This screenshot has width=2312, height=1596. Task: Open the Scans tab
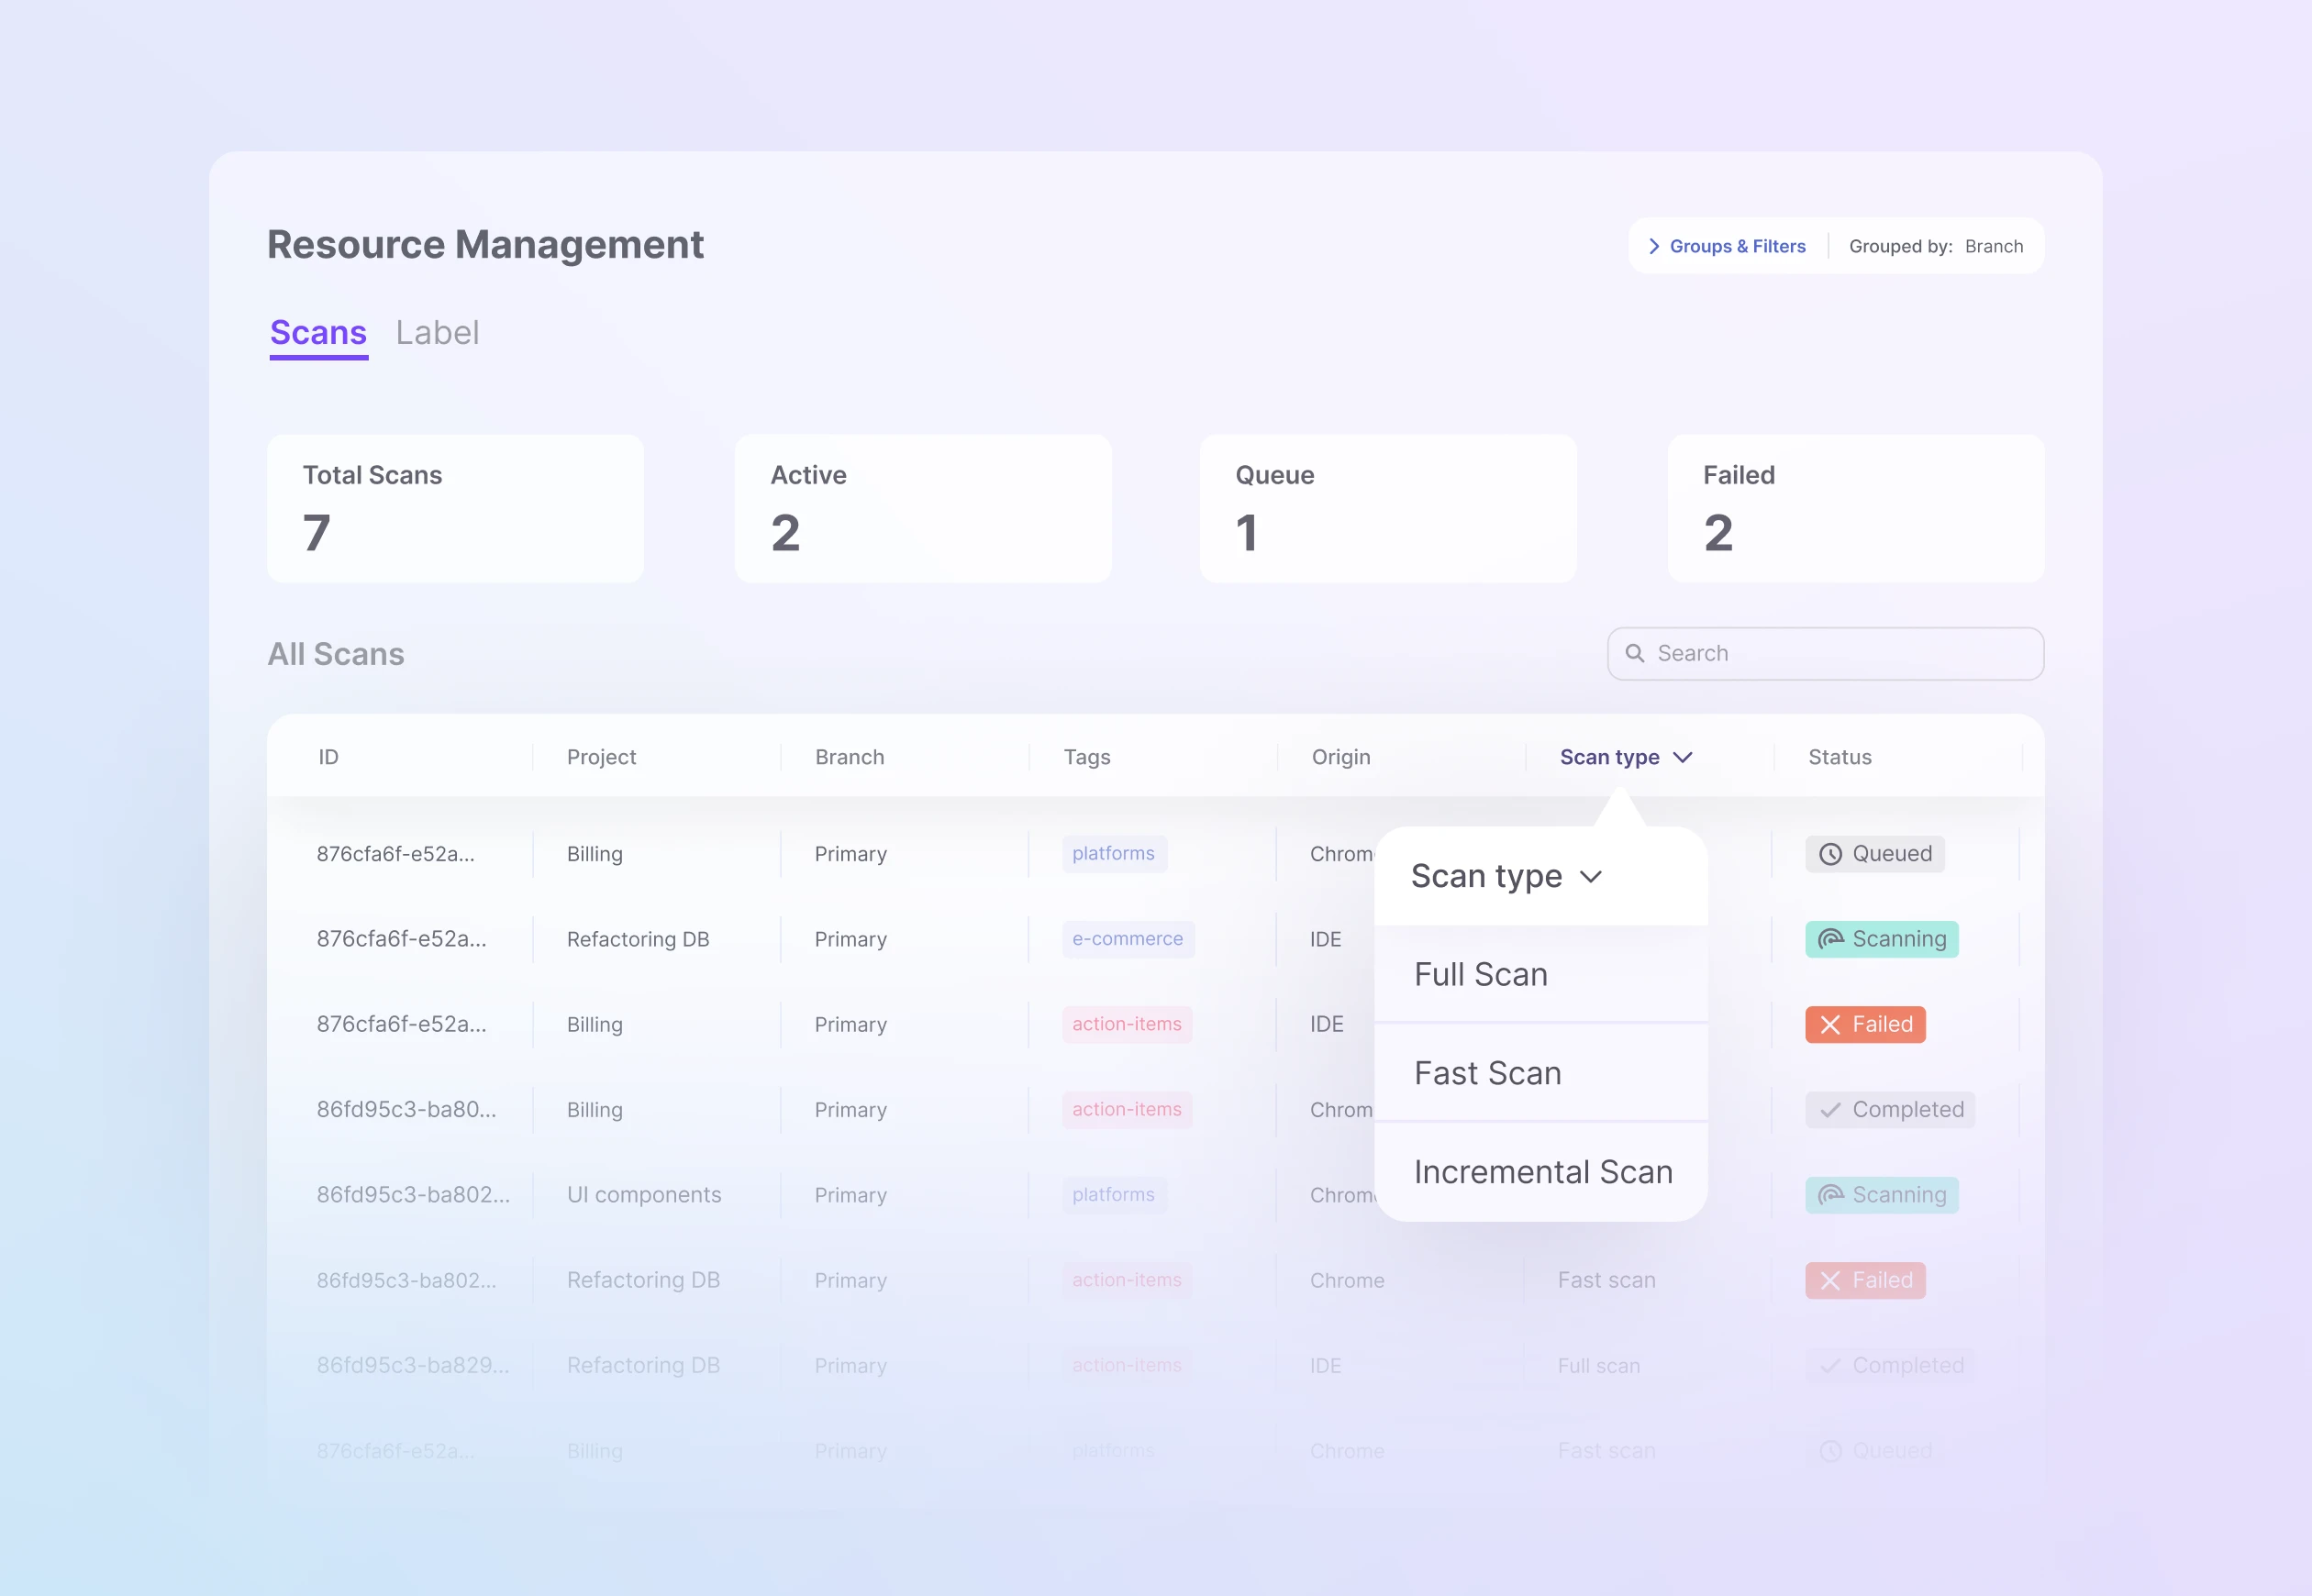pos(318,332)
